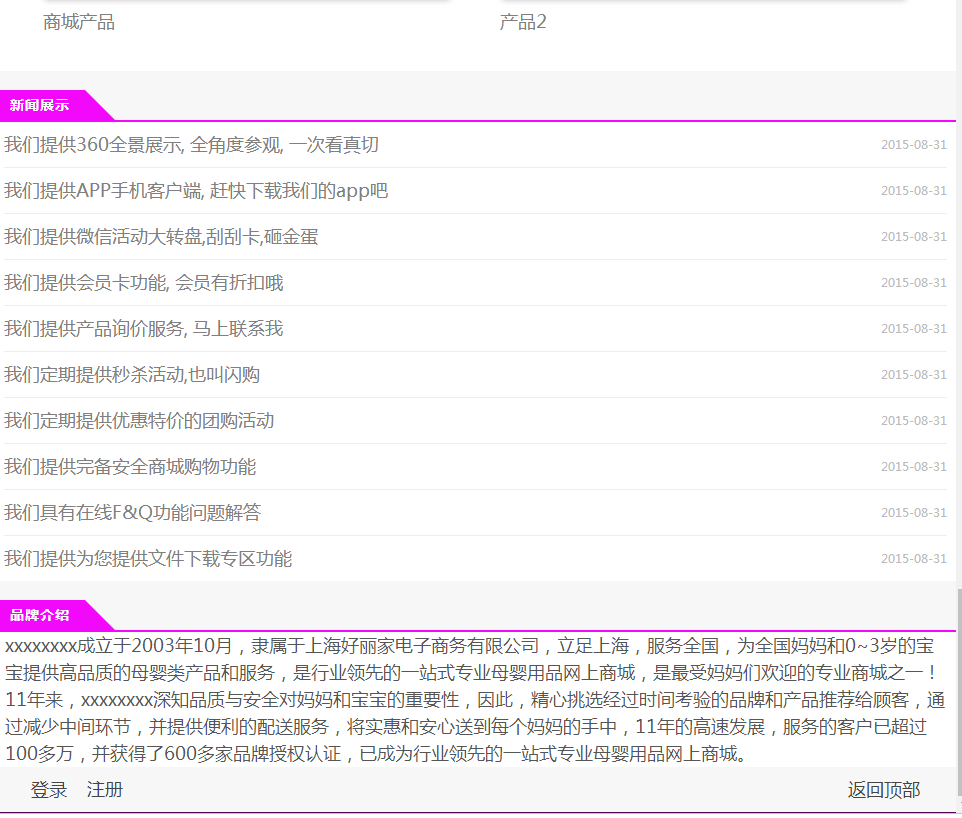Click the 登录 link in footer

pyautogui.click(x=49, y=790)
